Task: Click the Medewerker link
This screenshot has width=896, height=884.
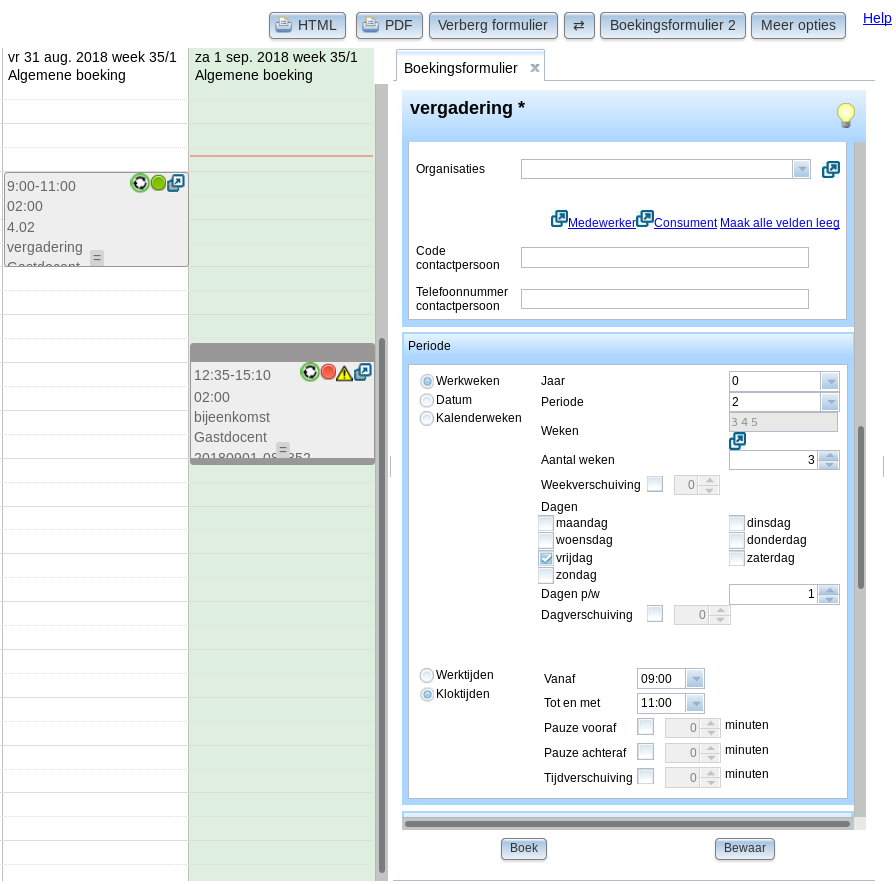Action: tap(601, 223)
